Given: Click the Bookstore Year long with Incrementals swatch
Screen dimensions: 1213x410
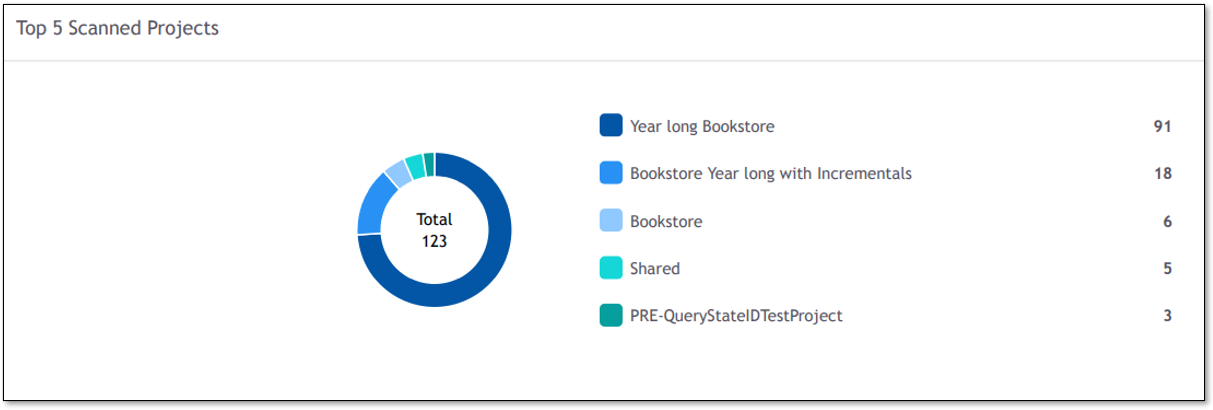Looking at the screenshot, I should click(x=611, y=173).
